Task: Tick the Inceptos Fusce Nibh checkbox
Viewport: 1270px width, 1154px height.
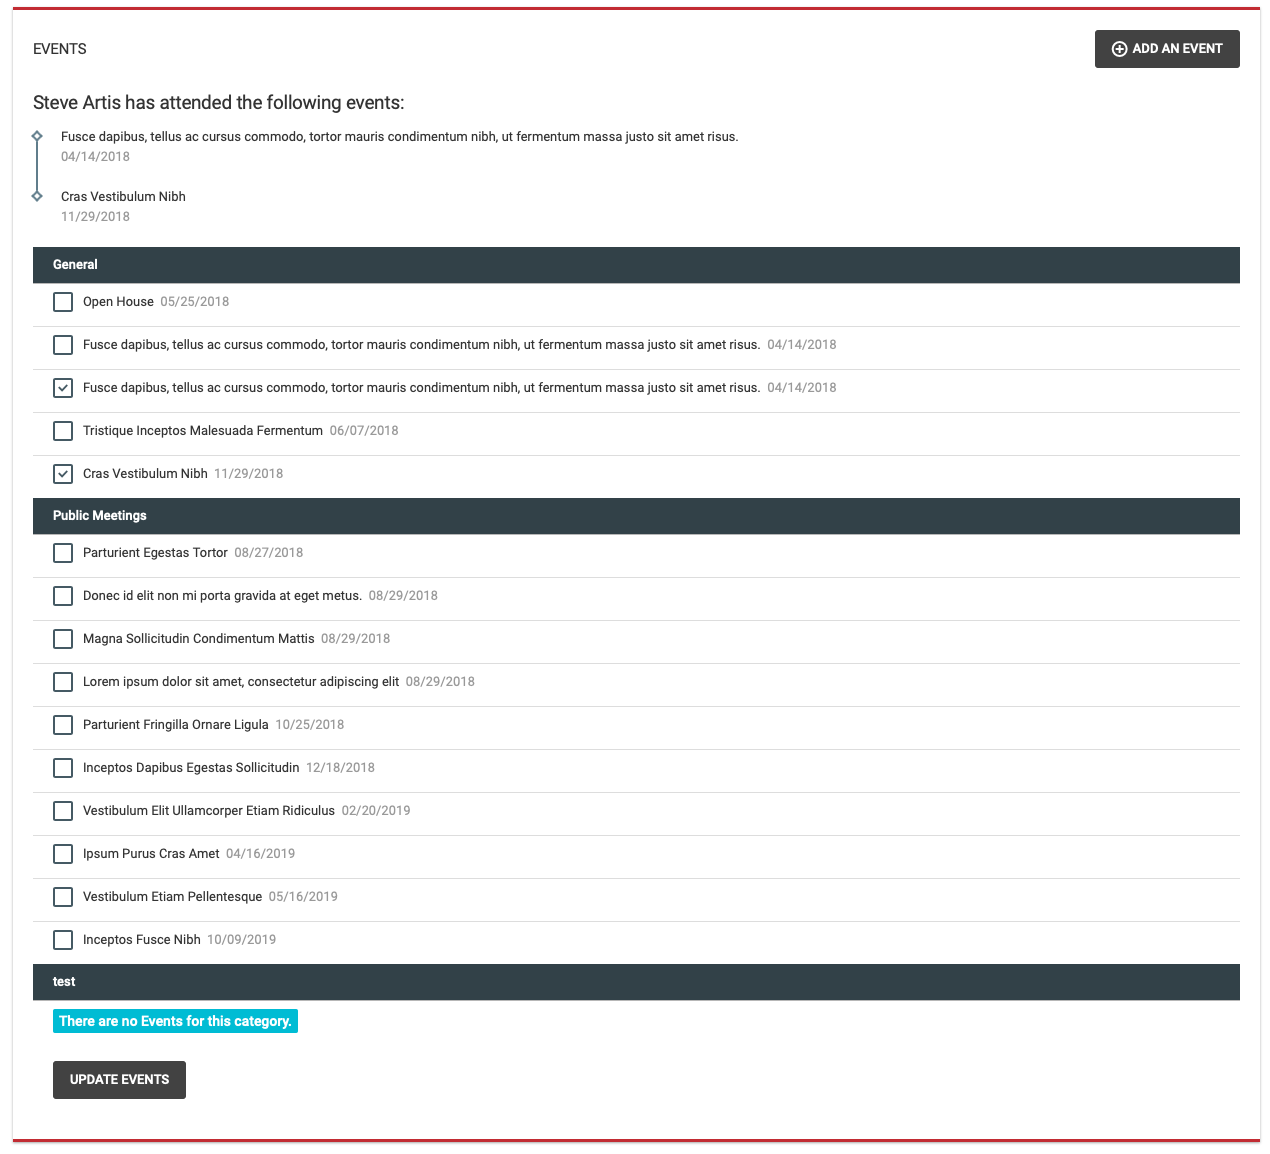Action: (x=63, y=940)
